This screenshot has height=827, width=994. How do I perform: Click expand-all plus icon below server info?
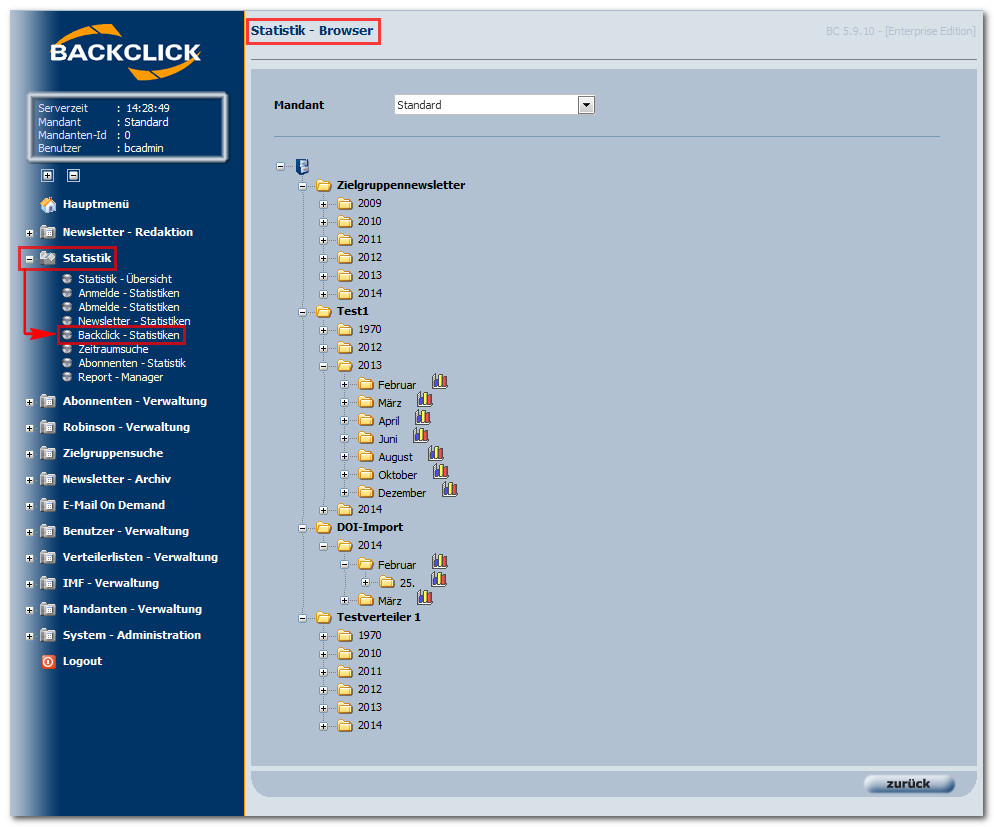pyautogui.click(x=48, y=176)
